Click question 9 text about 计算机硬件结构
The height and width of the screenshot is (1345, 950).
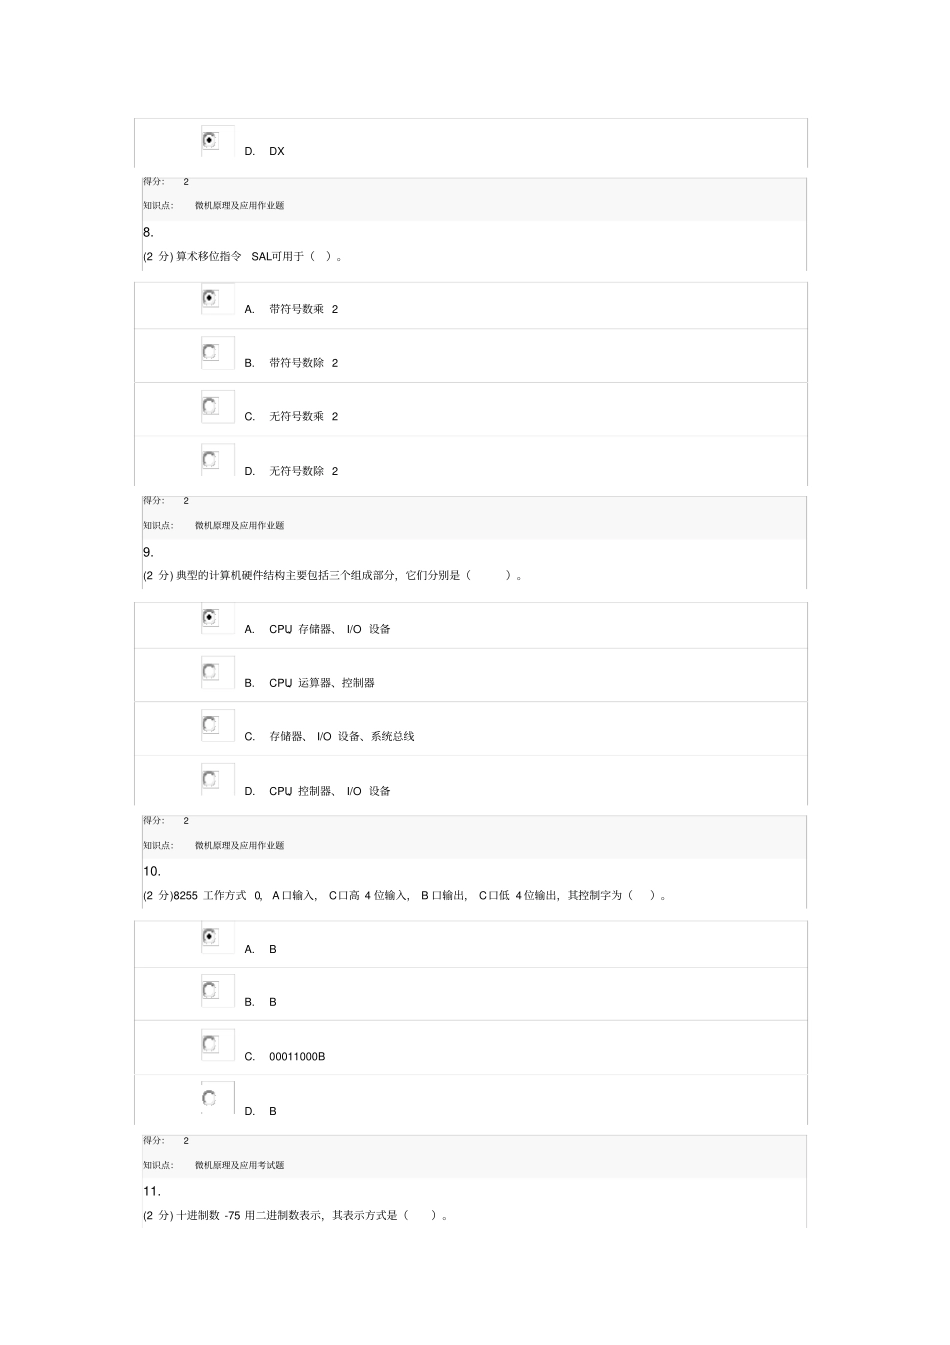[x=332, y=576]
